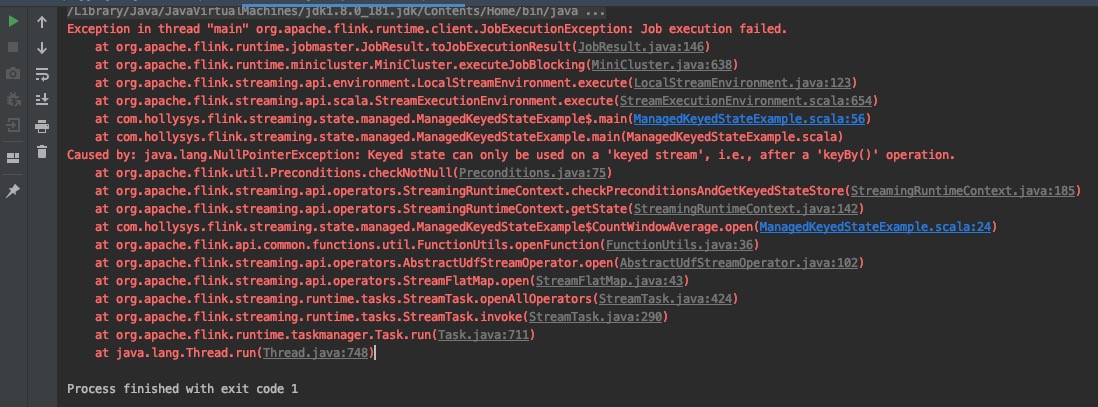Open the AbstractUdfStreamOperator.java:102 link

[x=738, y=263]
